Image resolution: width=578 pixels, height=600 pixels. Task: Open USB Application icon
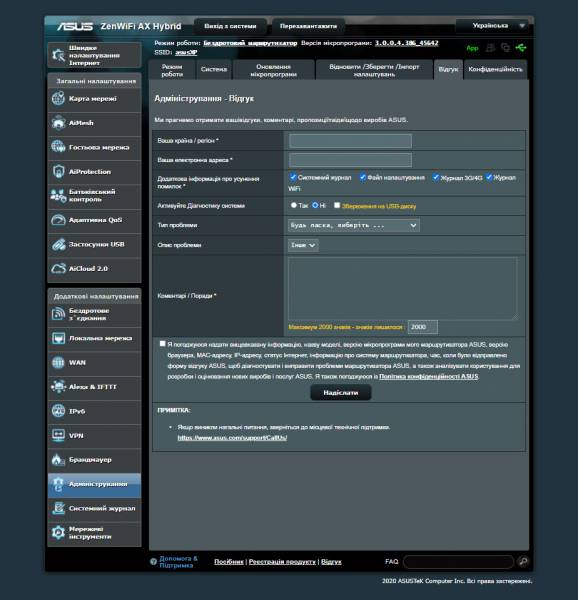[58, 245]
